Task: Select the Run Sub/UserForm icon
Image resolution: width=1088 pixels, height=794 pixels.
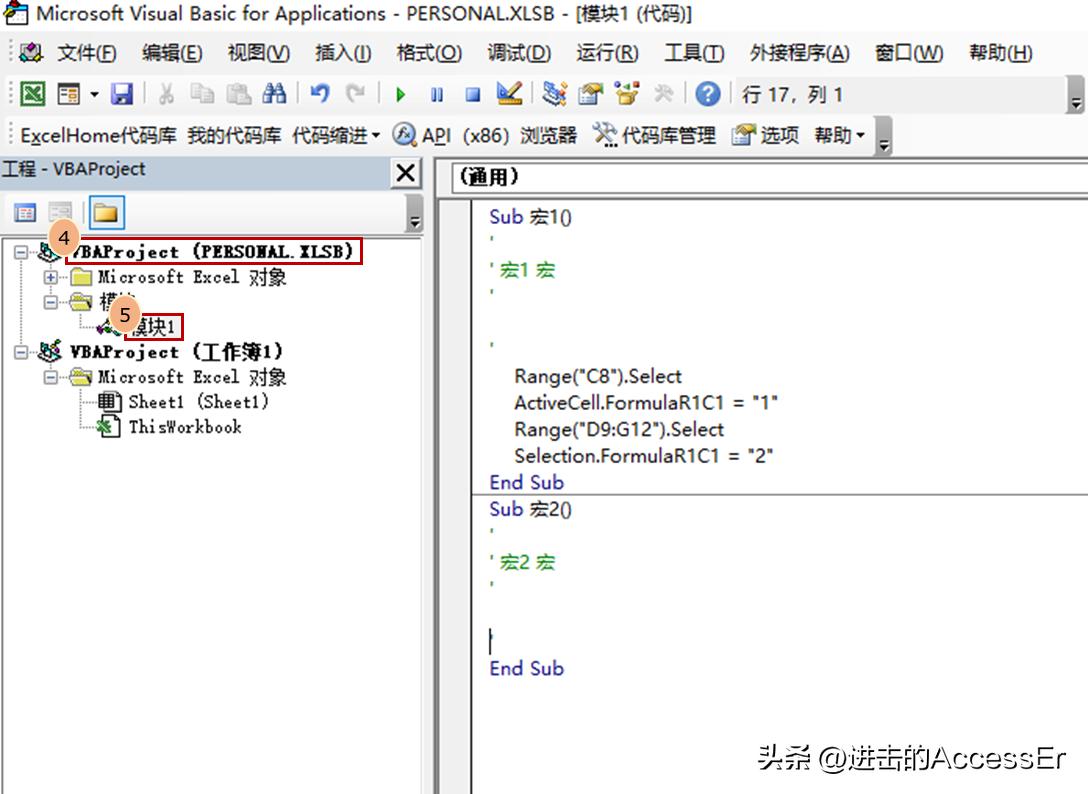Action: coord(400,93)
